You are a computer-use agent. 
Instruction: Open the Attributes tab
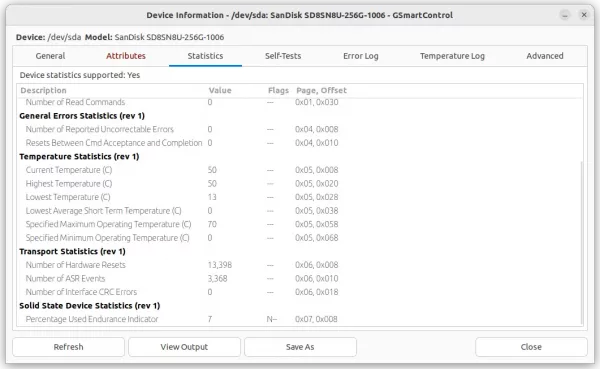point(126,56)
